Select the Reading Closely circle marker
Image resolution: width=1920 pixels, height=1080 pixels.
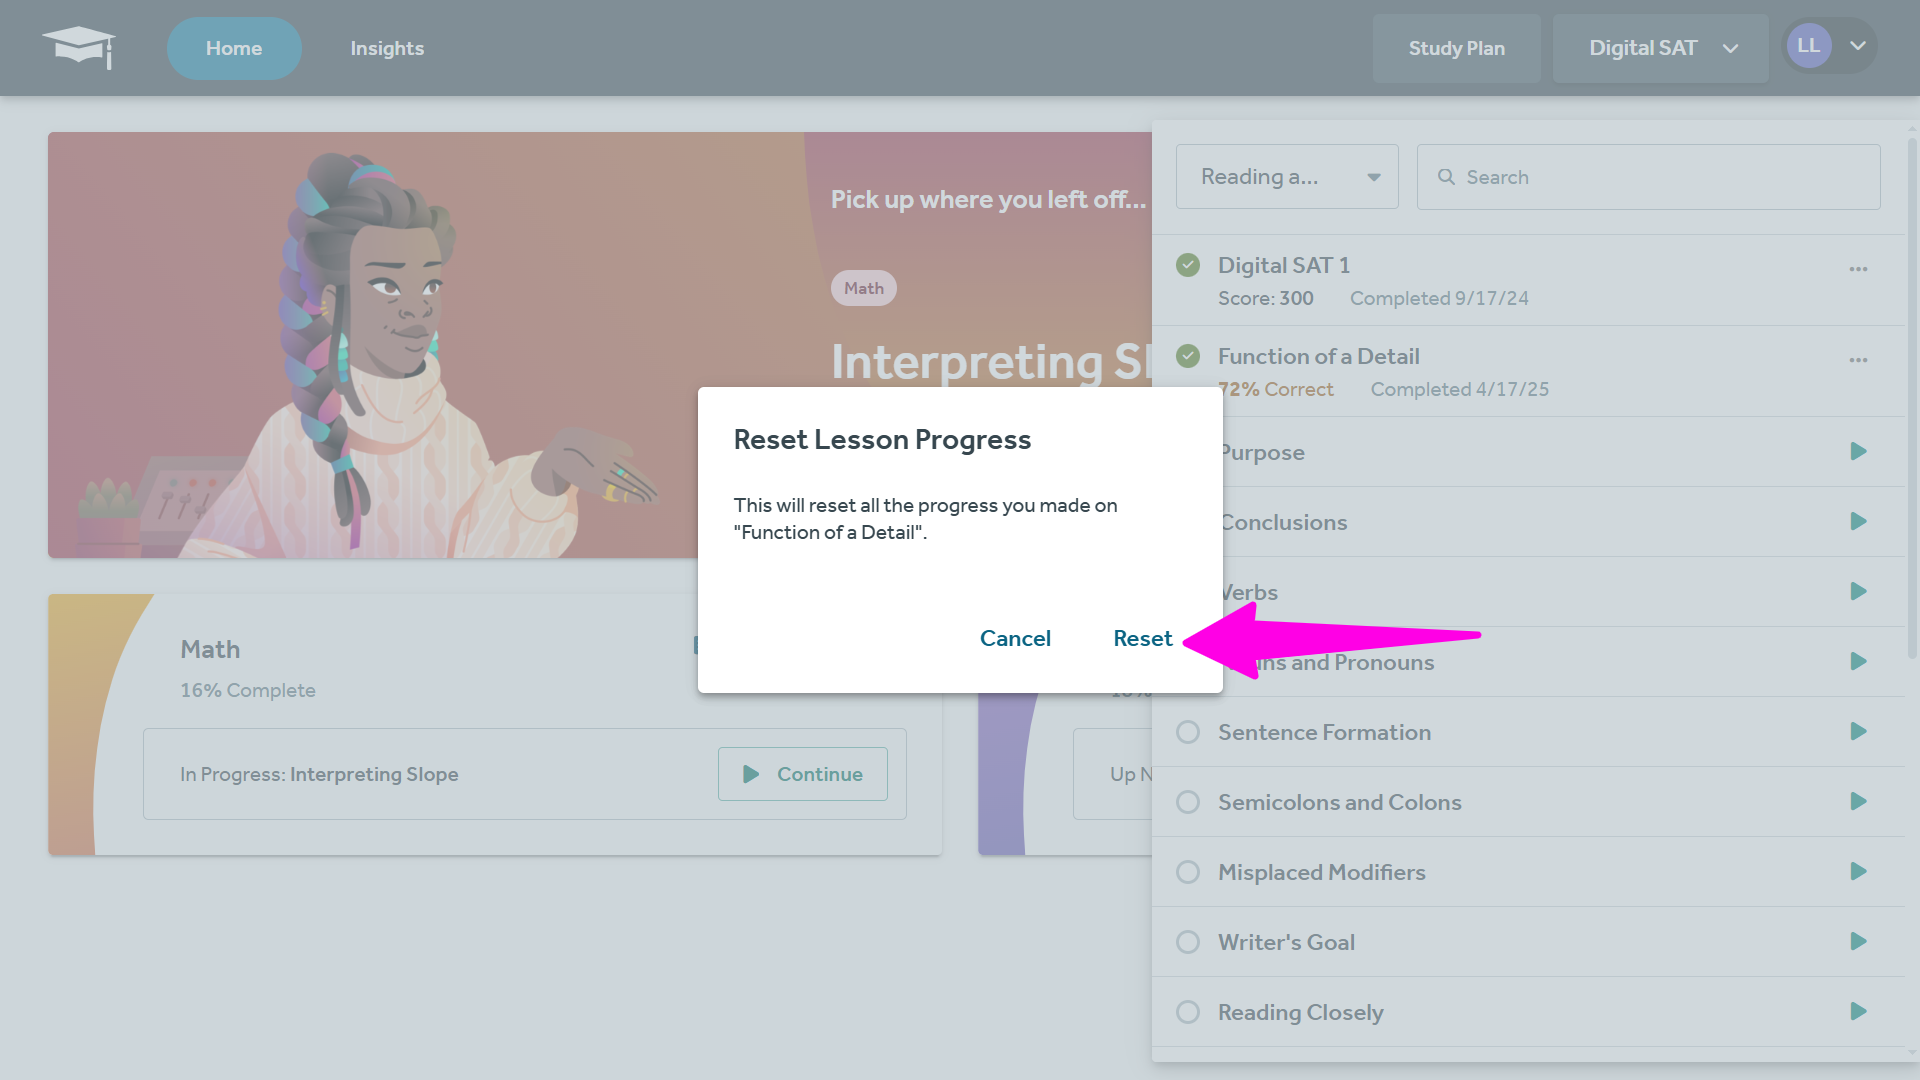pos(1188,1012)
